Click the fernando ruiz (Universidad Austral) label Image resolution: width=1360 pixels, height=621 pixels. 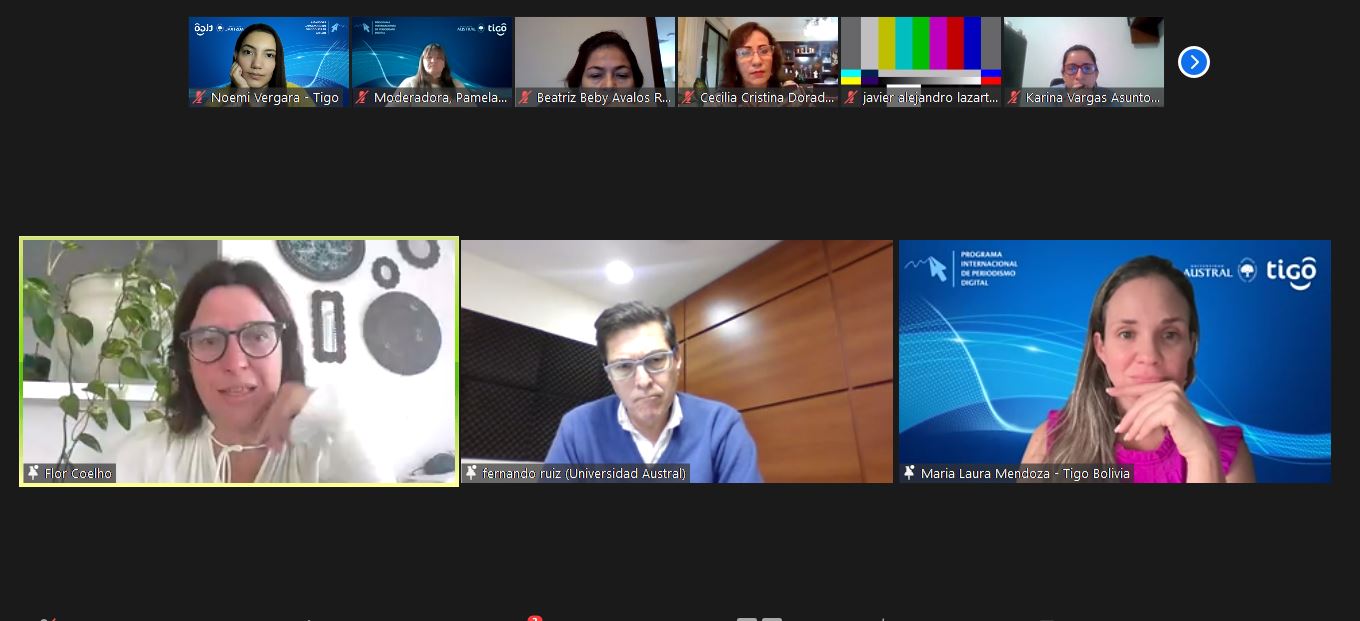584,474
